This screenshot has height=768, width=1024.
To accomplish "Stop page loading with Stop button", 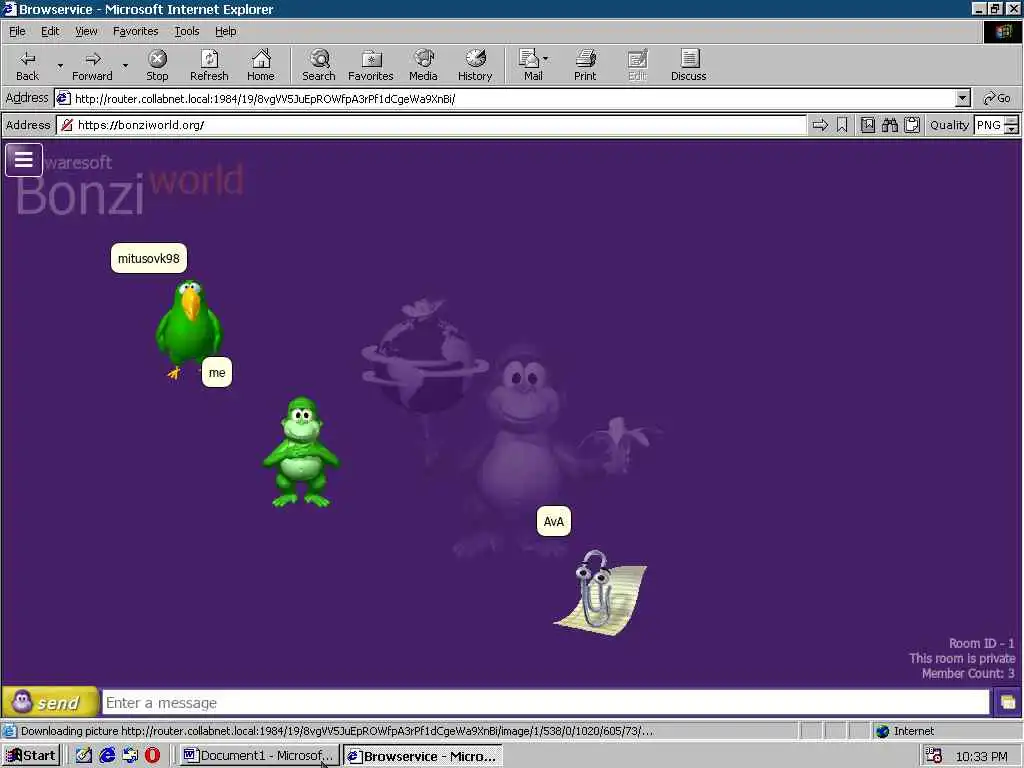I will tap(157, 65).
